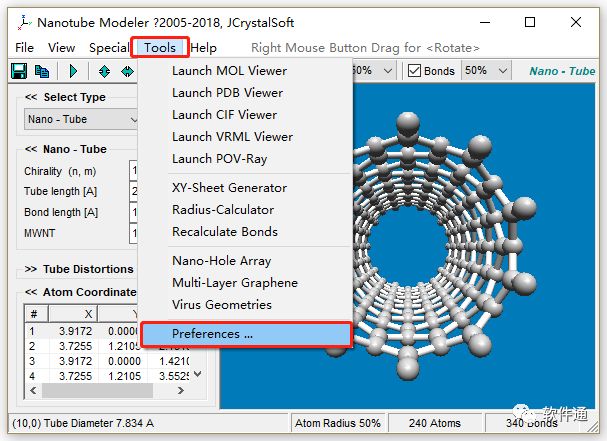Screen dimensions: 607x441
Task: Open Preferences from Tools menu
Action: [246, 334]
